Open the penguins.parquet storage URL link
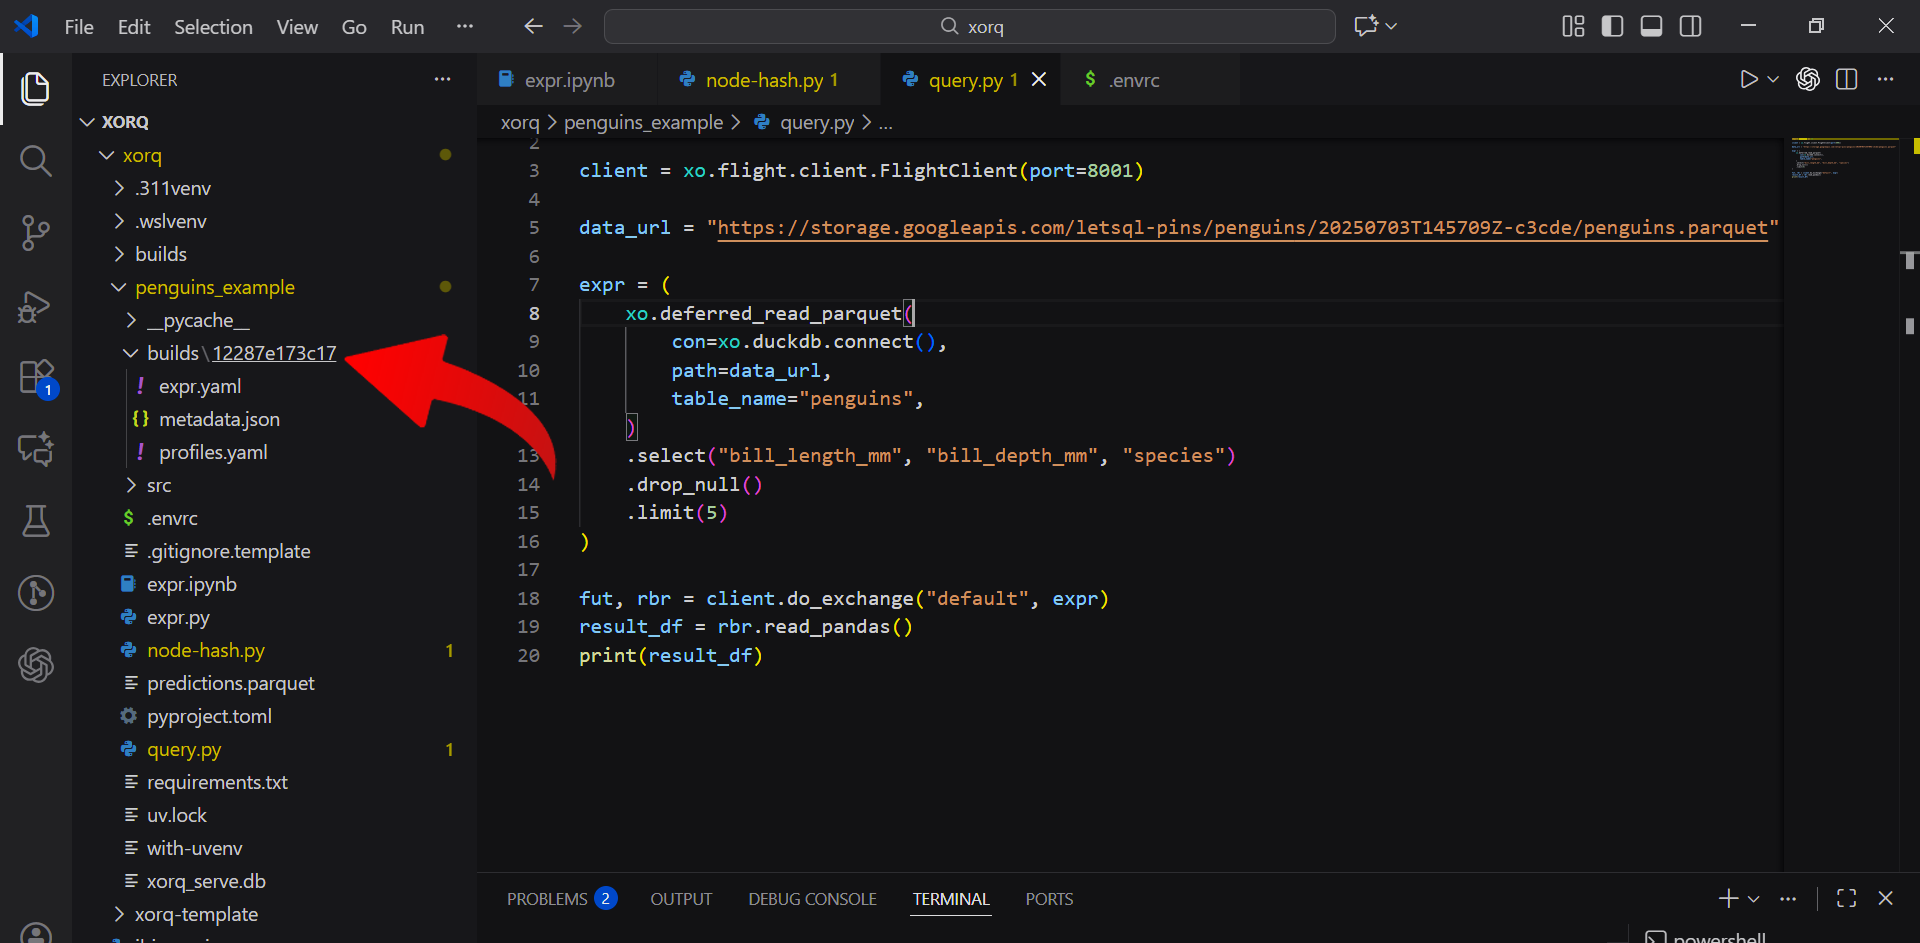Image resolution: width=1920 pixels, height=943 pixels. tap(1242, 228)
